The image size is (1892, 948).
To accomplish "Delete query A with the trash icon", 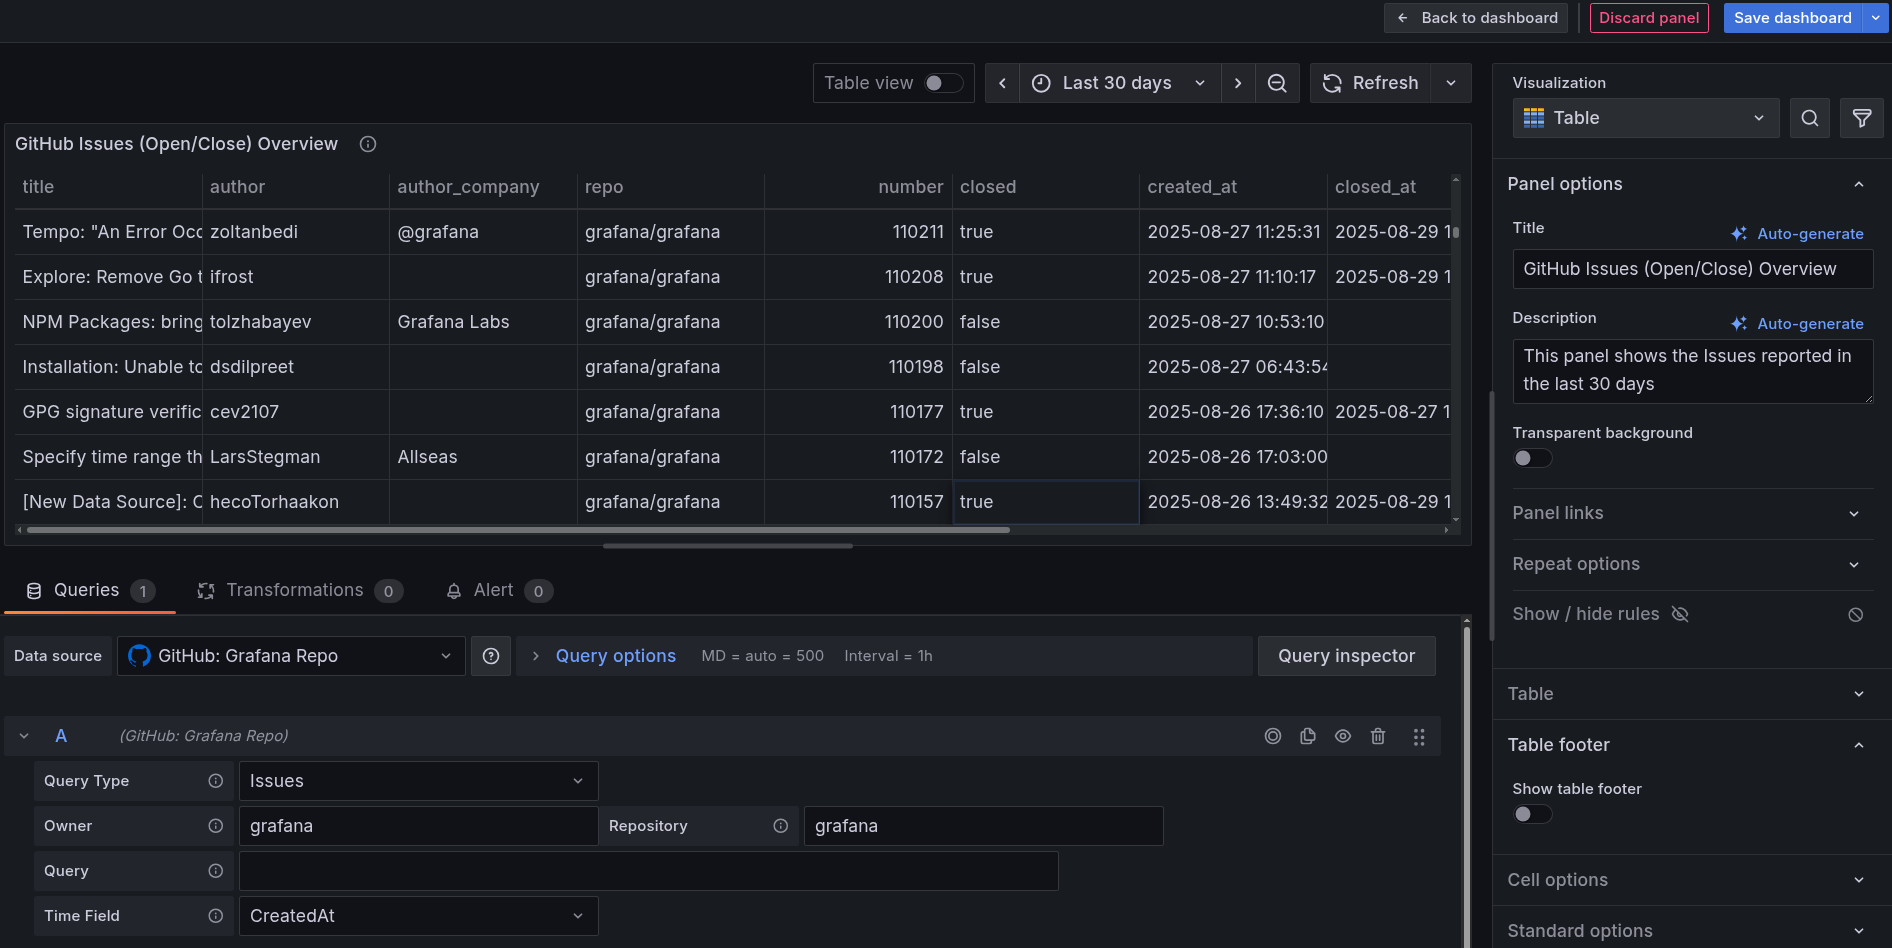I will 1378,736.
